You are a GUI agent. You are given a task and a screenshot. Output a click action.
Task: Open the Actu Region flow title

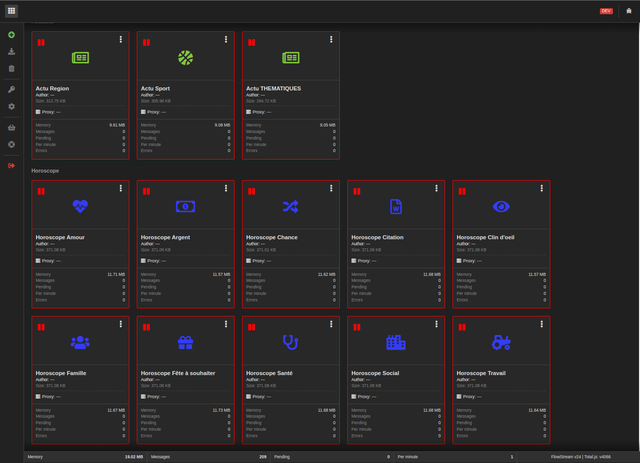pos(52,88)
